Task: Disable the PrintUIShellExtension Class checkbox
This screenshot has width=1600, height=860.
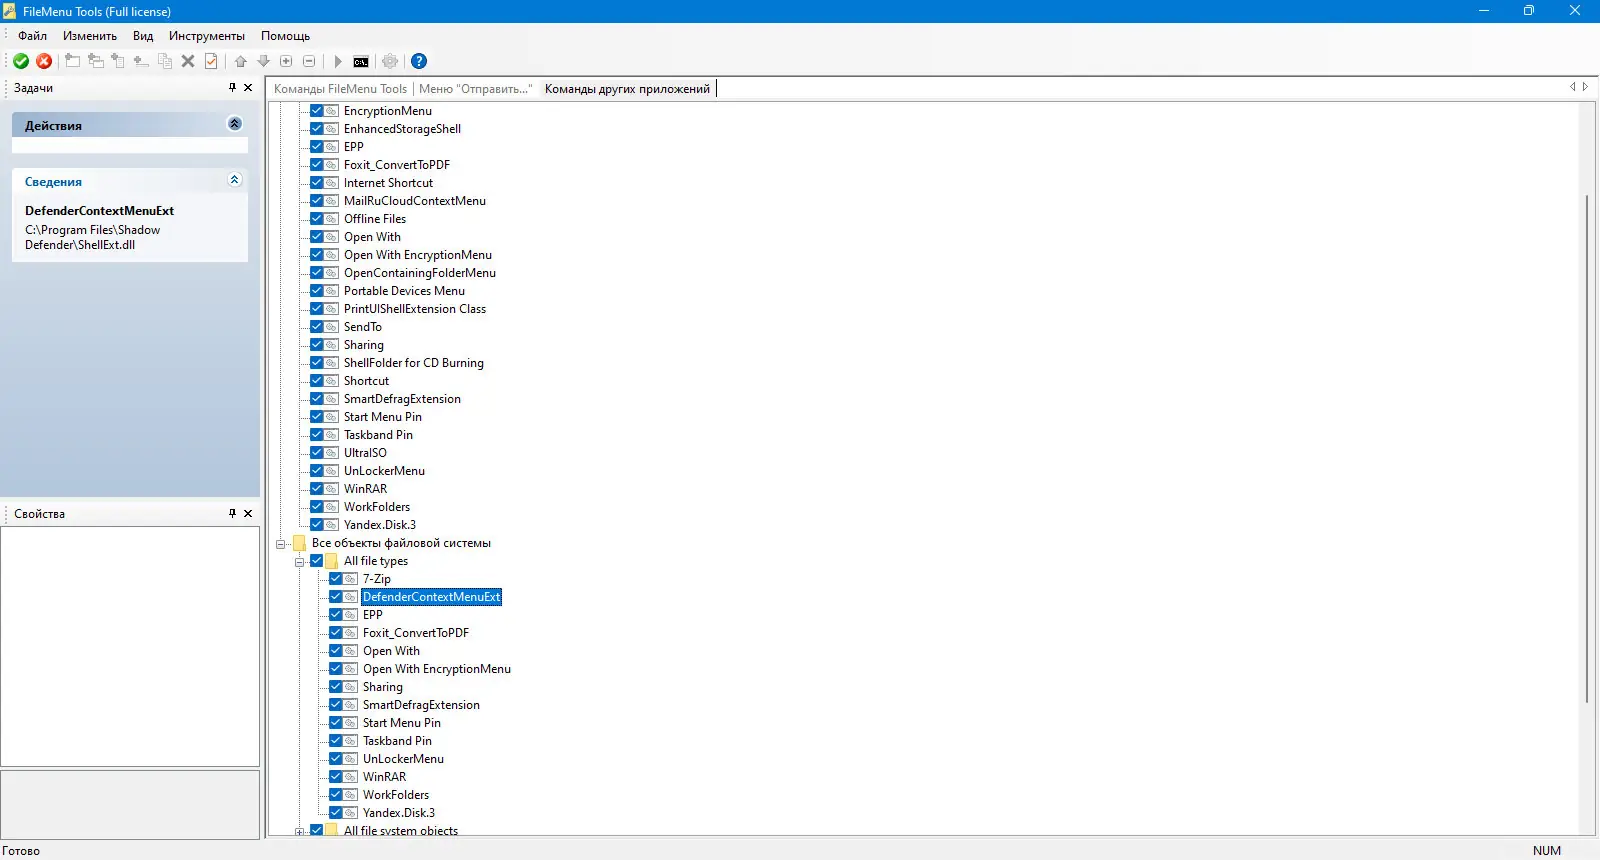Action: [317, 309]
